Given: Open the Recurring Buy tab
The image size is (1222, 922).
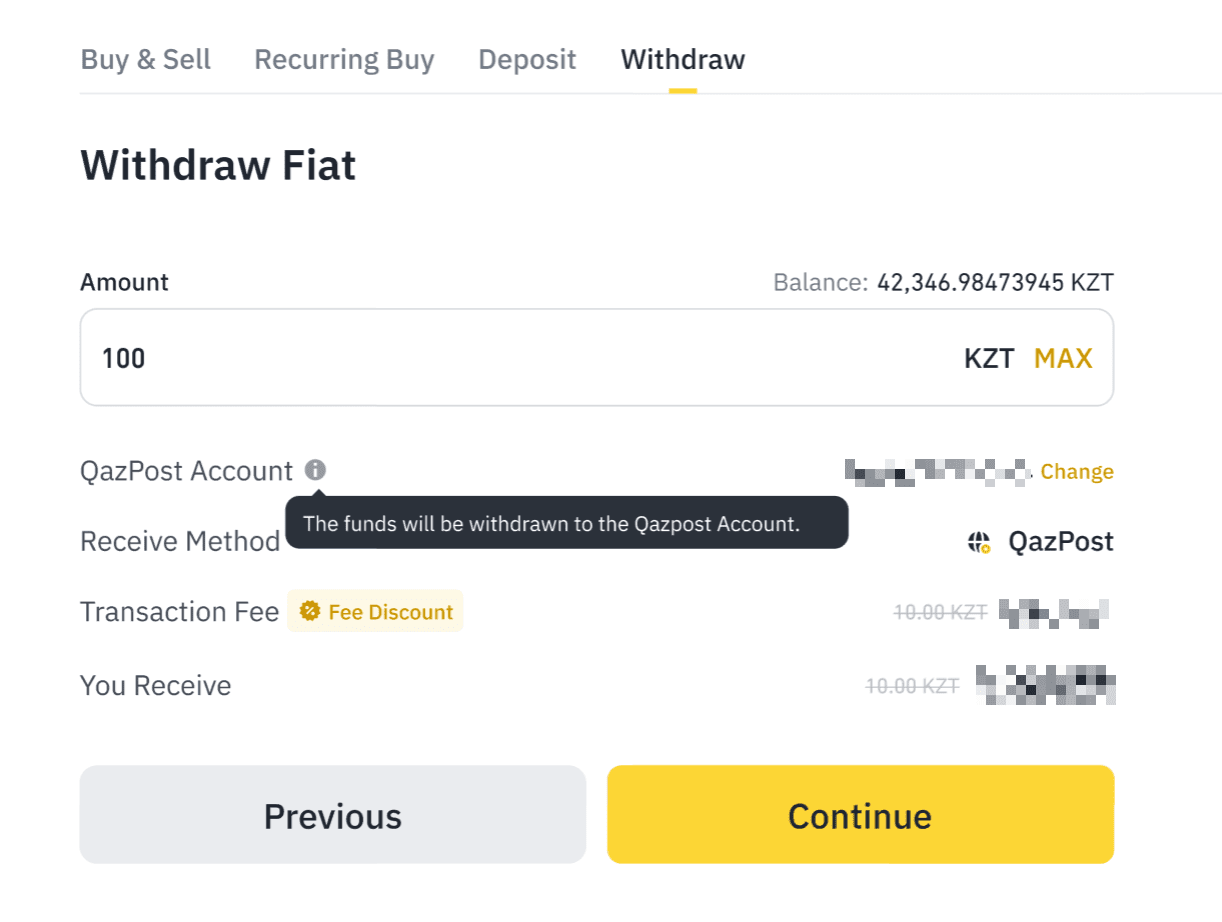Looking at the screenshot, I should point(344,60).
